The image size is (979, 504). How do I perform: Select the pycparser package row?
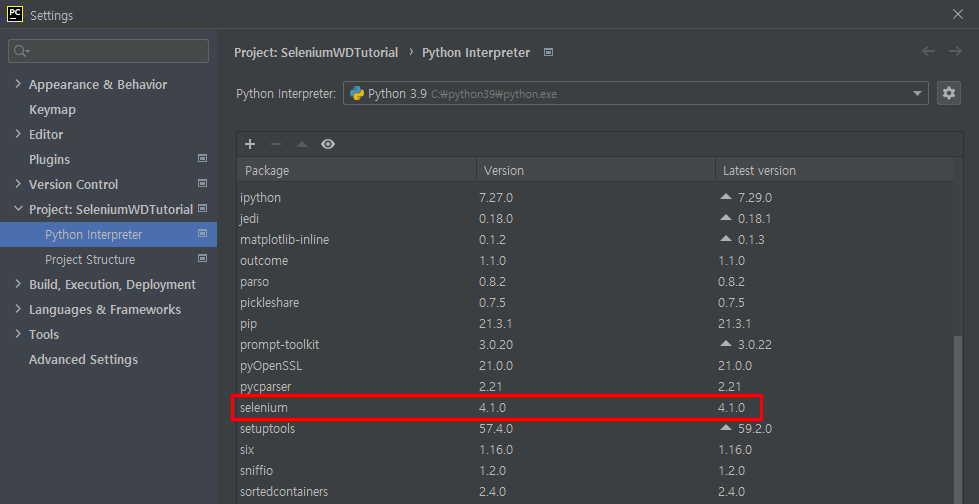tap(595, 387)
